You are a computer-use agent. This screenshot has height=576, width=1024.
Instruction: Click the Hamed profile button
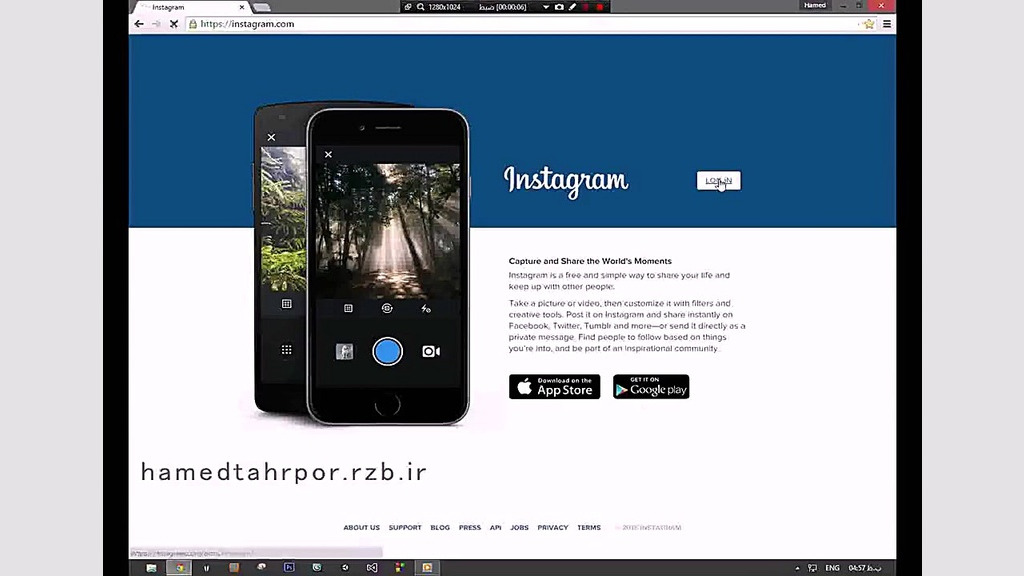(814, 5)
